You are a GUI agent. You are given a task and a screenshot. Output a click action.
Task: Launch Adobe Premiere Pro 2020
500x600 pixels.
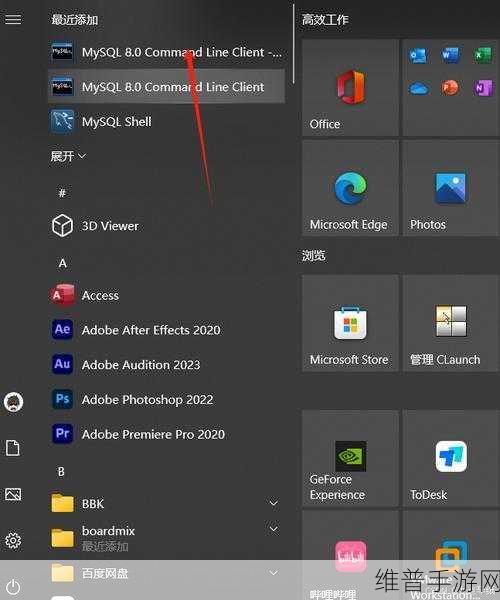pos(166,434)
